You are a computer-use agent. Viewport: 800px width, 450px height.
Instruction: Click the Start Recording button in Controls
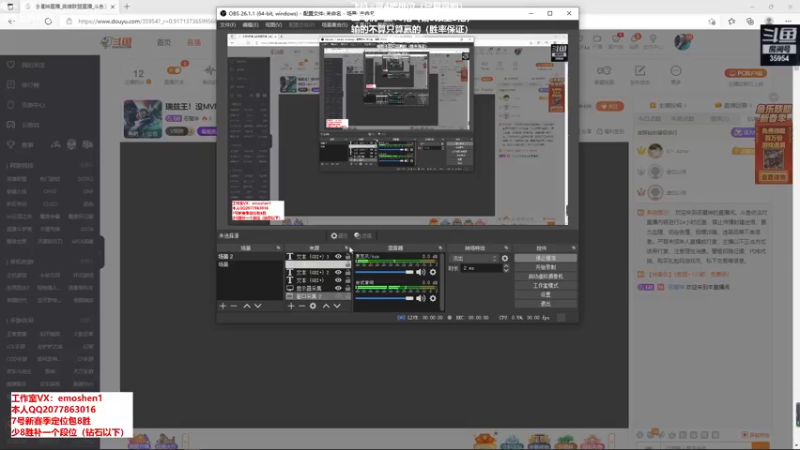545,267
